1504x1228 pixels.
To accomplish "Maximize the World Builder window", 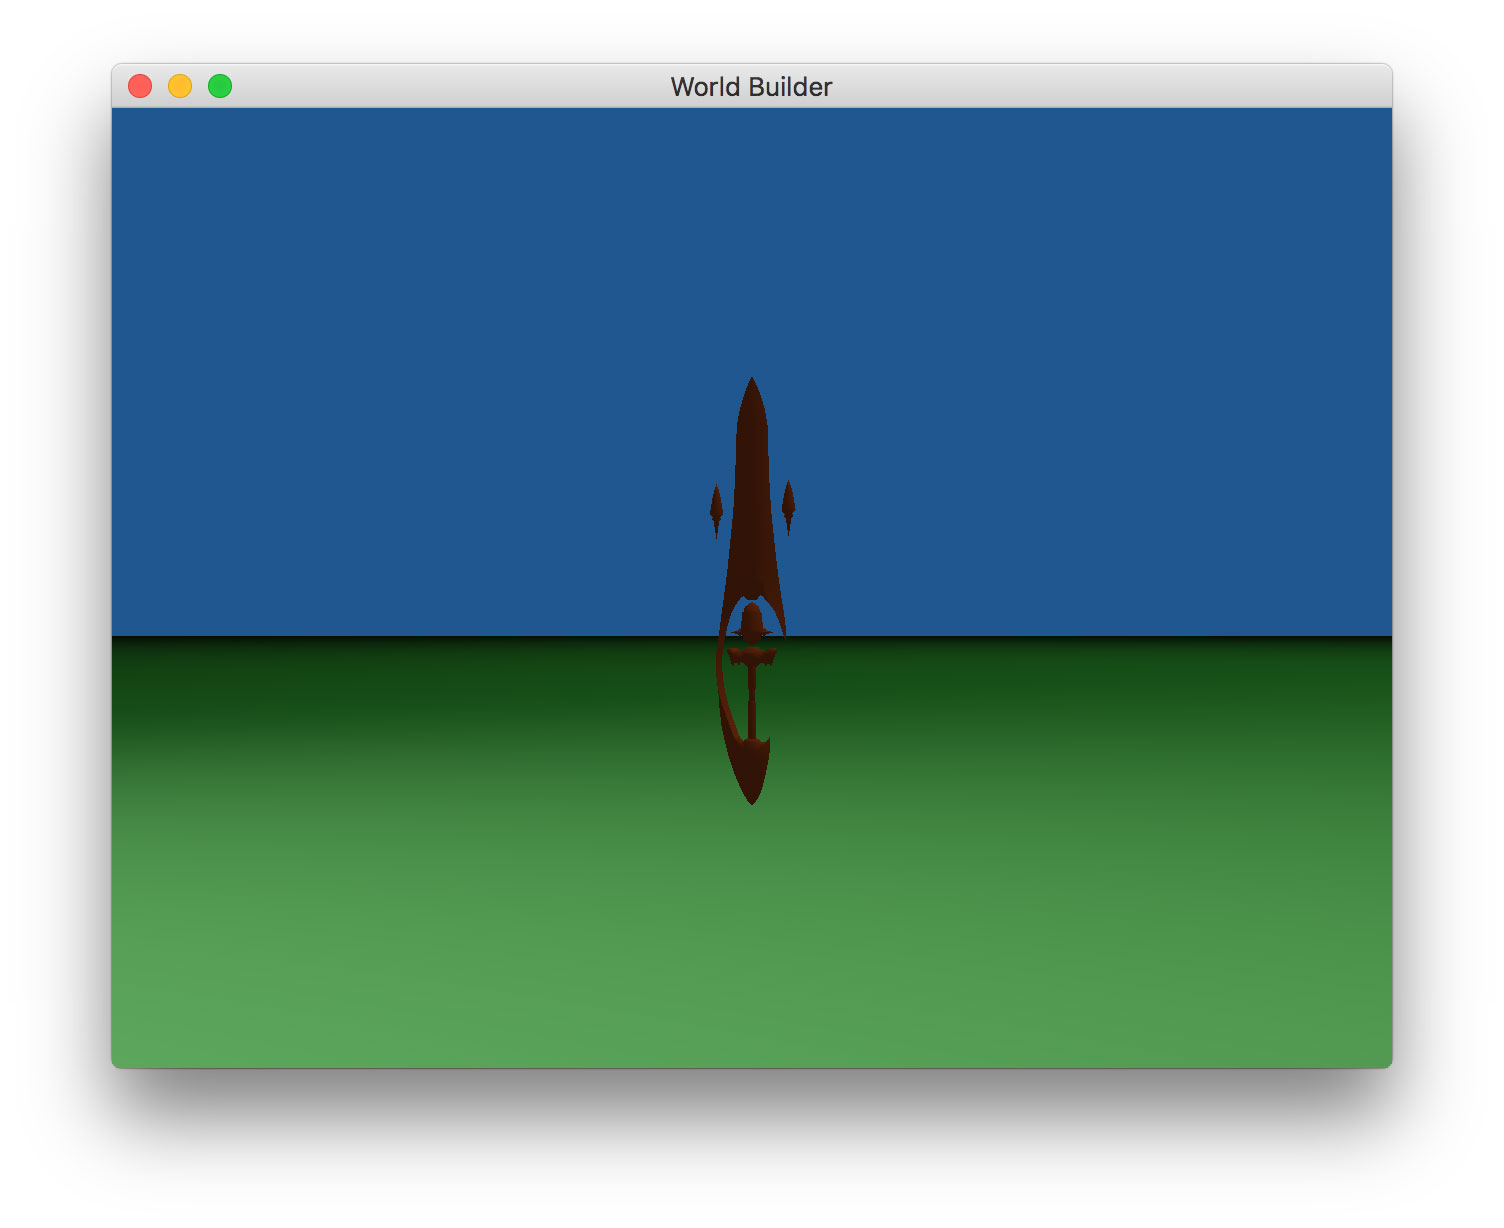I will coord(220,86).
